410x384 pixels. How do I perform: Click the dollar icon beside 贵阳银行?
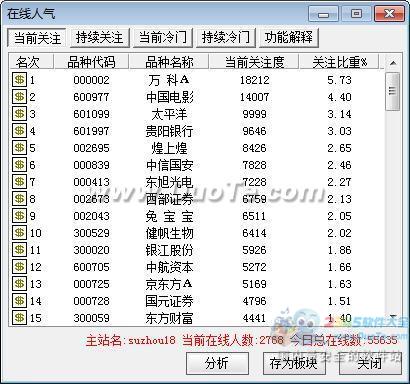(19, 131)
